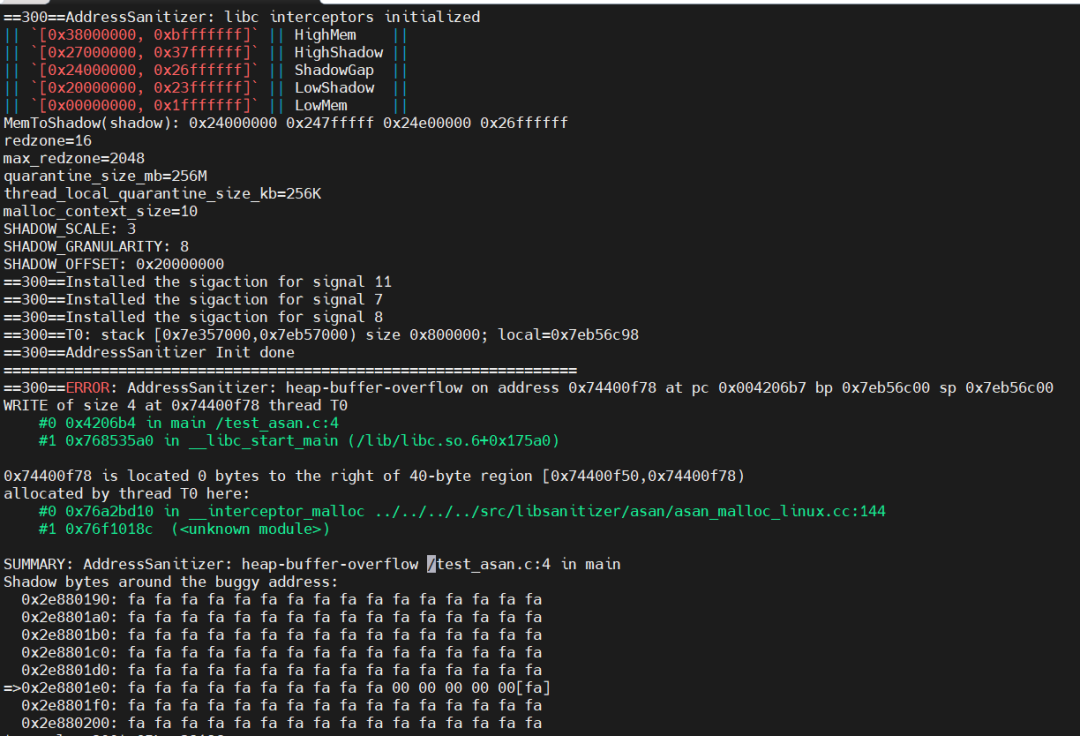Click the 'libc interceptors initialized' line
Image resolution: width=1080 pixels, height=736 pixels.
[242, 17]
